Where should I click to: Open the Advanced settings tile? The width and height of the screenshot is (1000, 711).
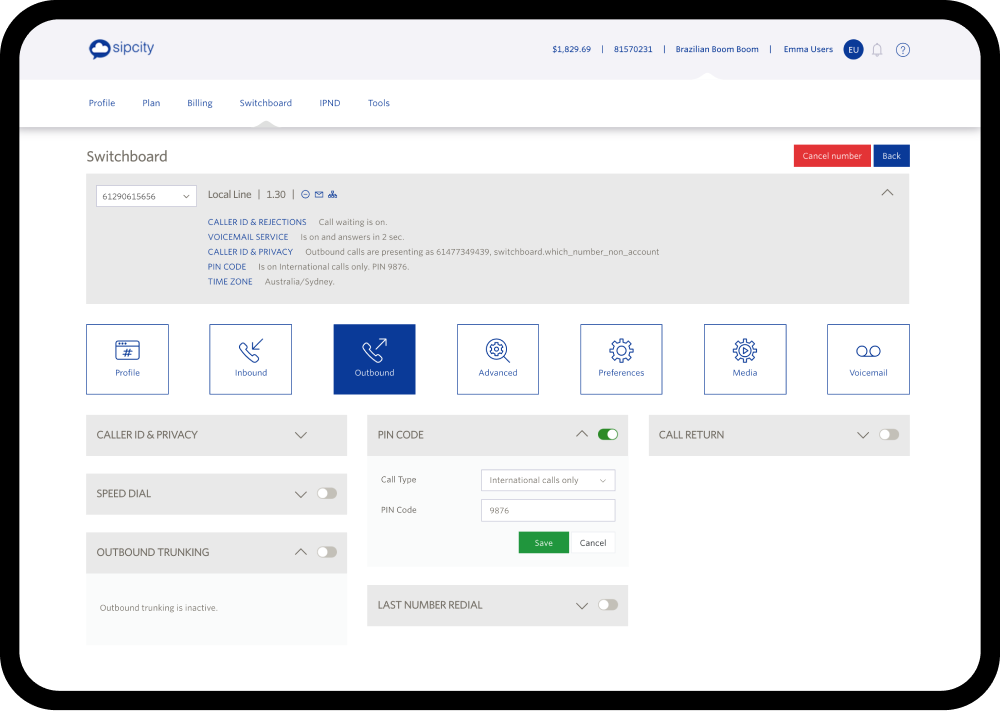point(497,359)
